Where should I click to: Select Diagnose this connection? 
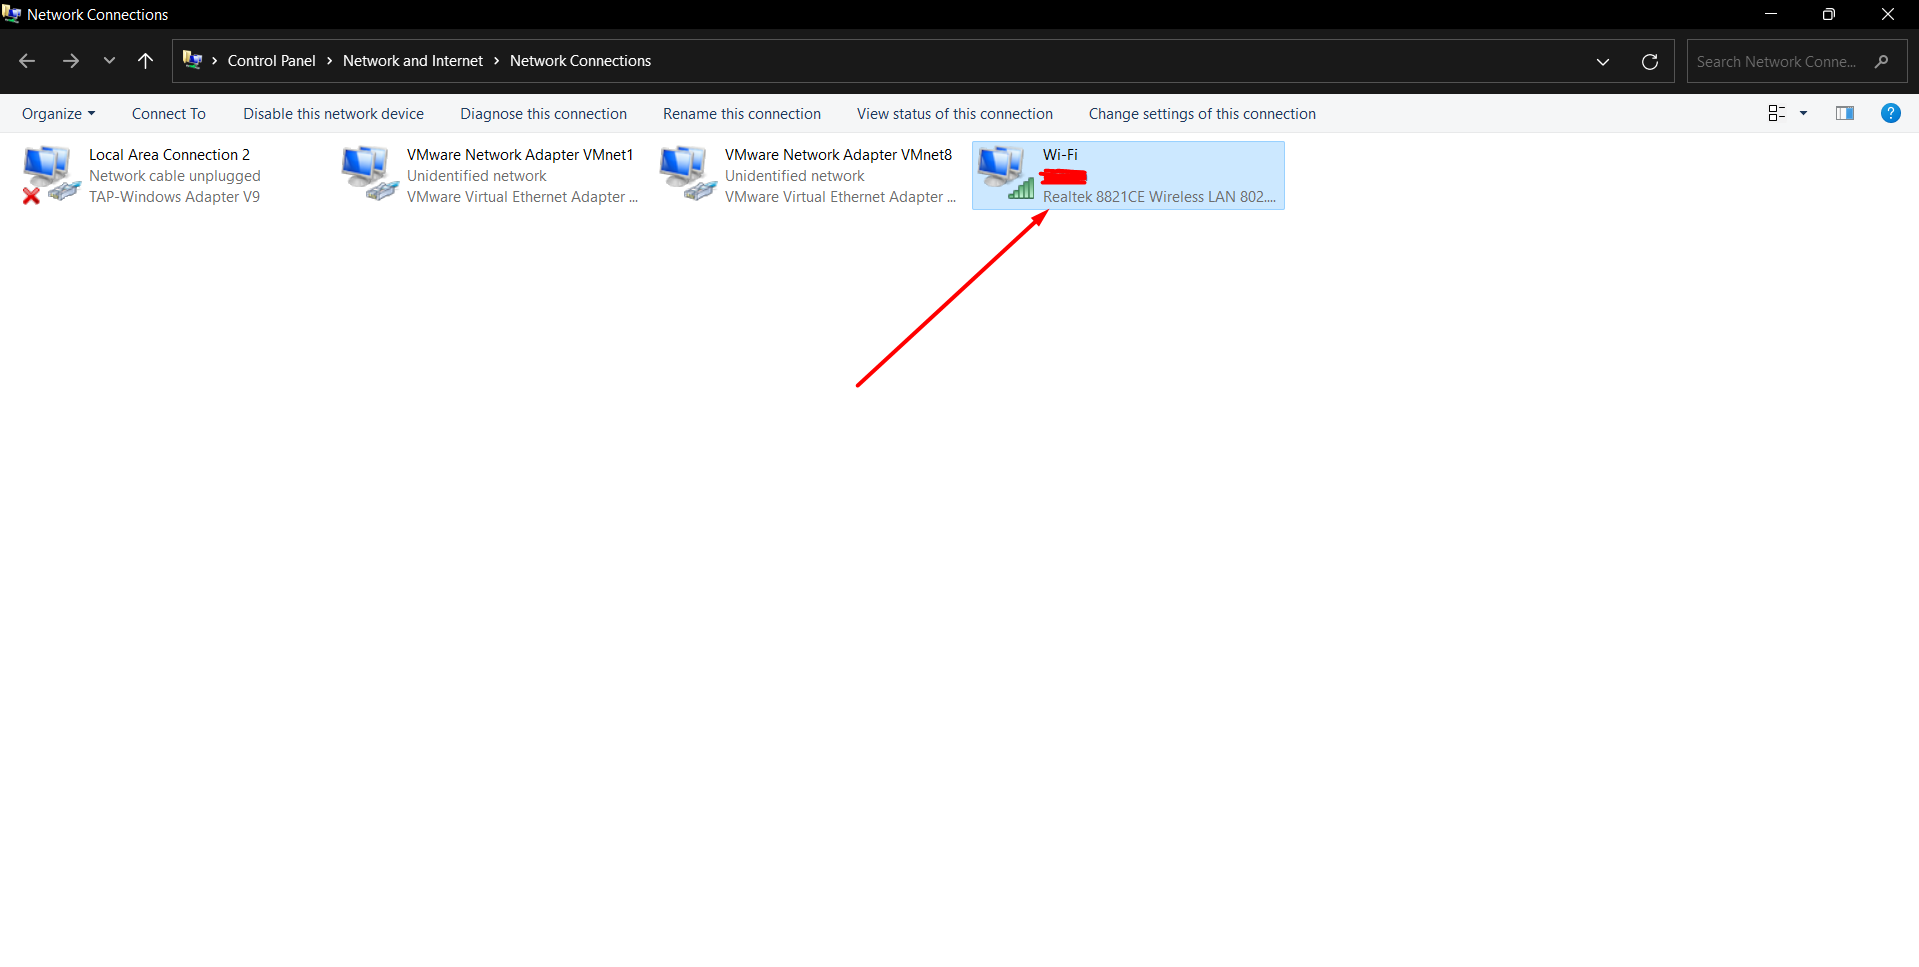click(x=543, y=114)
